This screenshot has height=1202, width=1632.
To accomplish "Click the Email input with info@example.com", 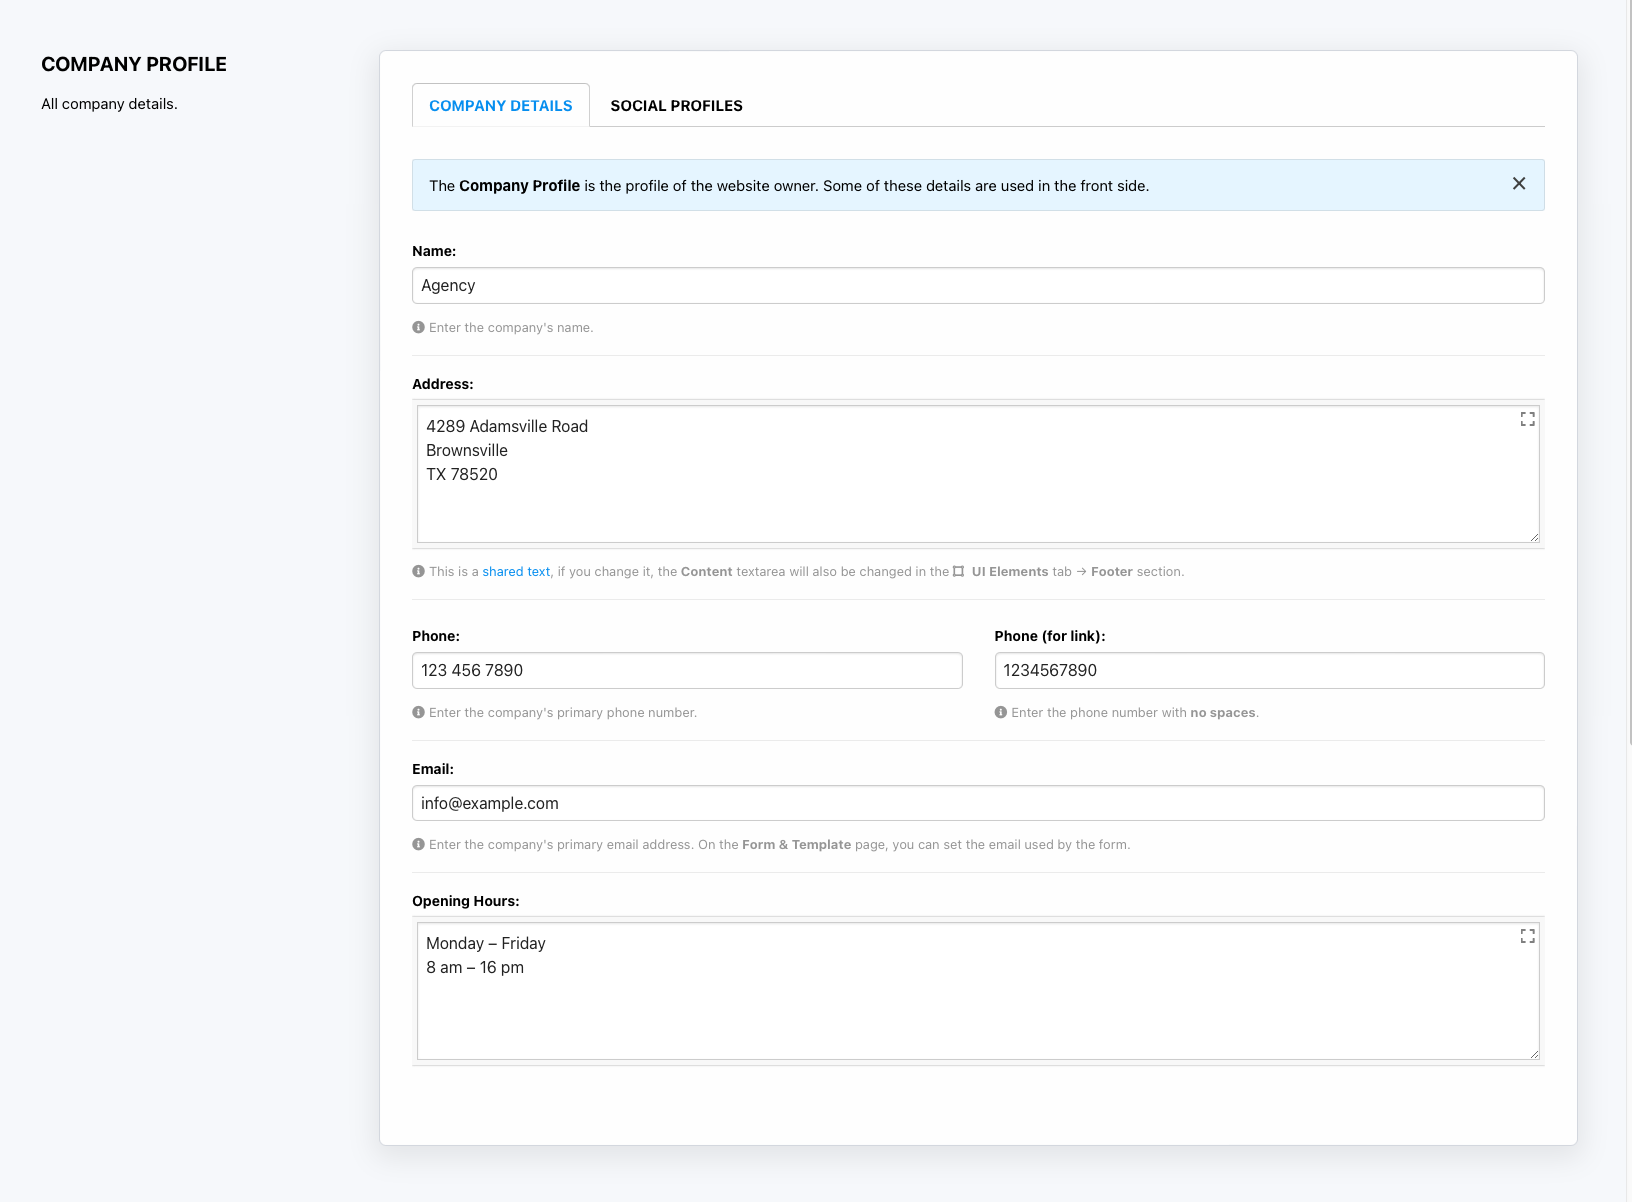I will [977, 804].
